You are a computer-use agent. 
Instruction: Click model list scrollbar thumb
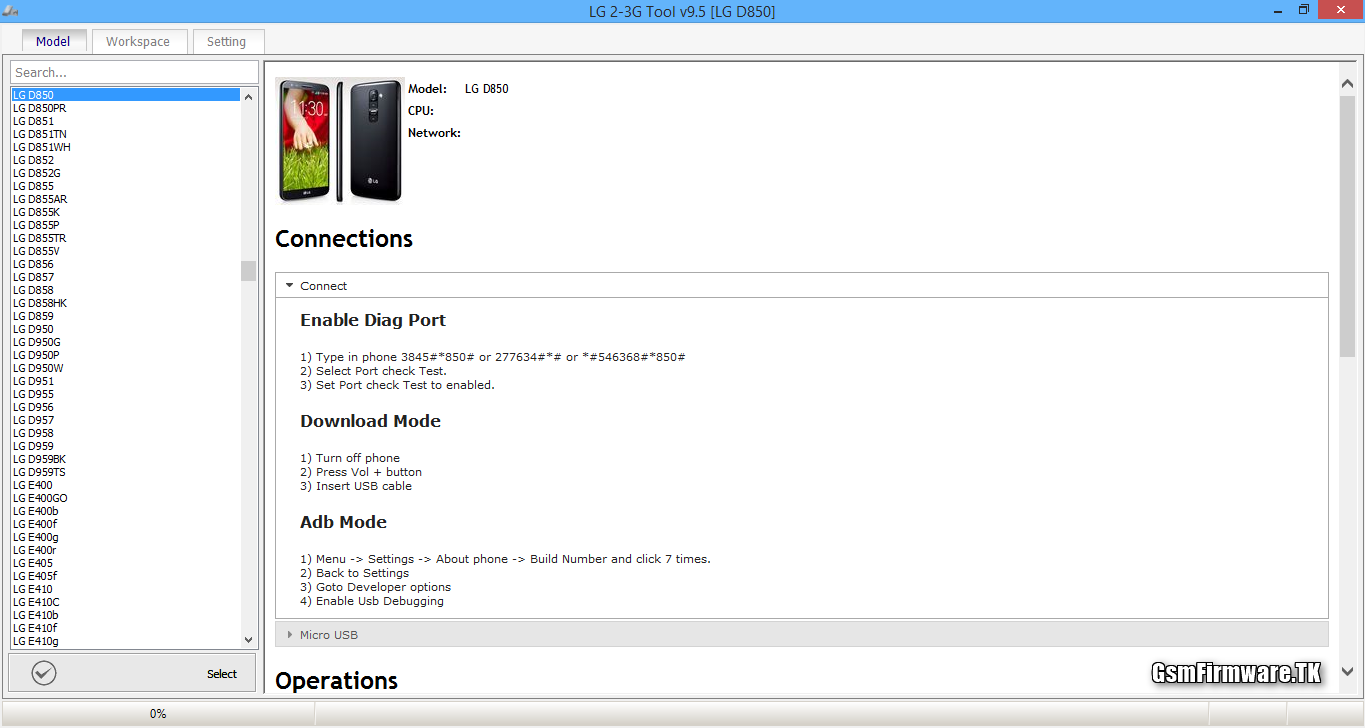point(249,271)
